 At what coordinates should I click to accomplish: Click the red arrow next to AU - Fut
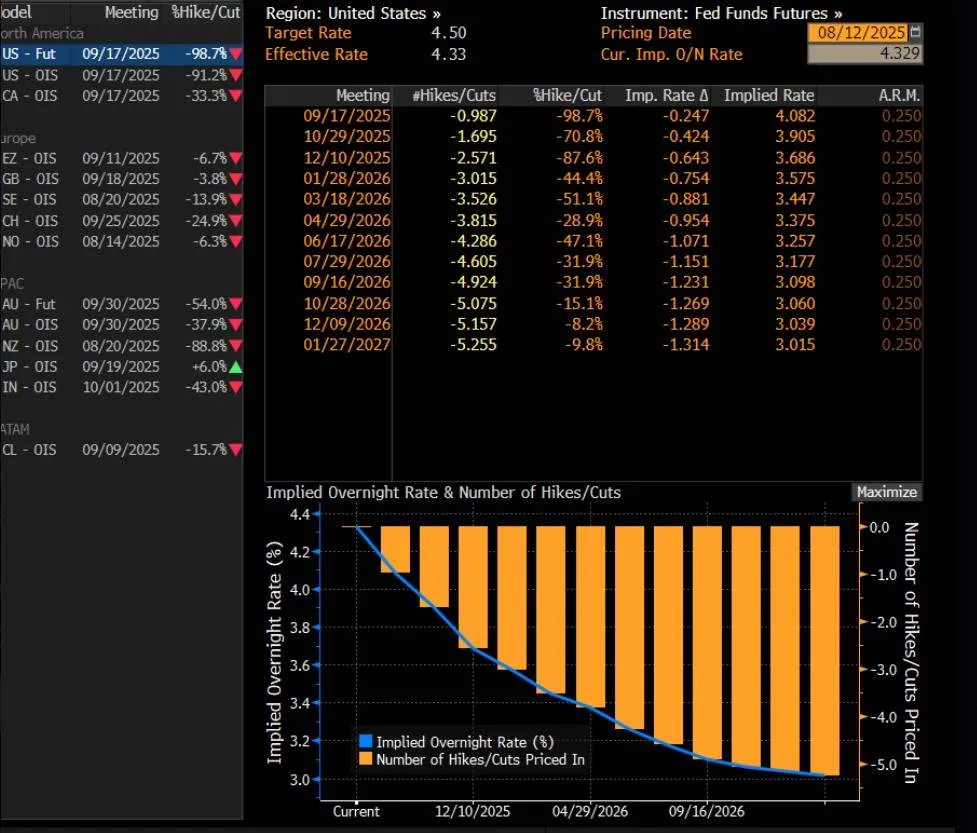(x=235, y=304)
